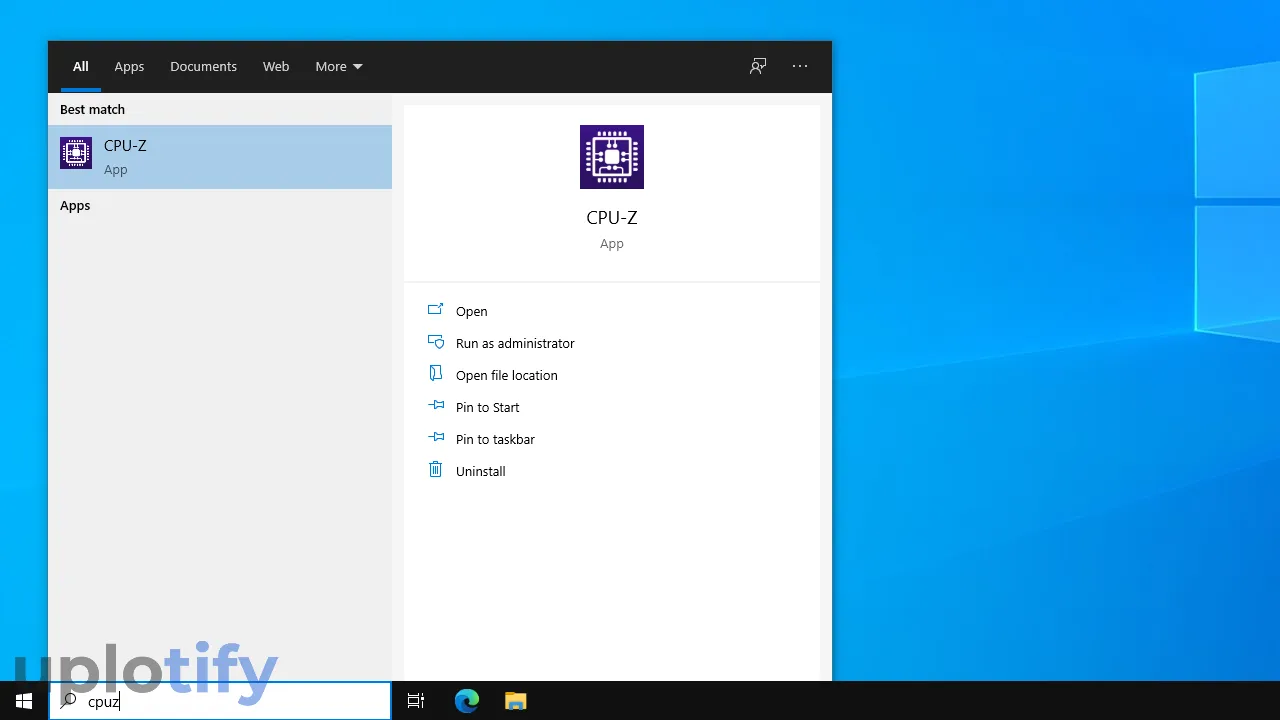Click the CPU-Z icon in best match row

(76, 153)
